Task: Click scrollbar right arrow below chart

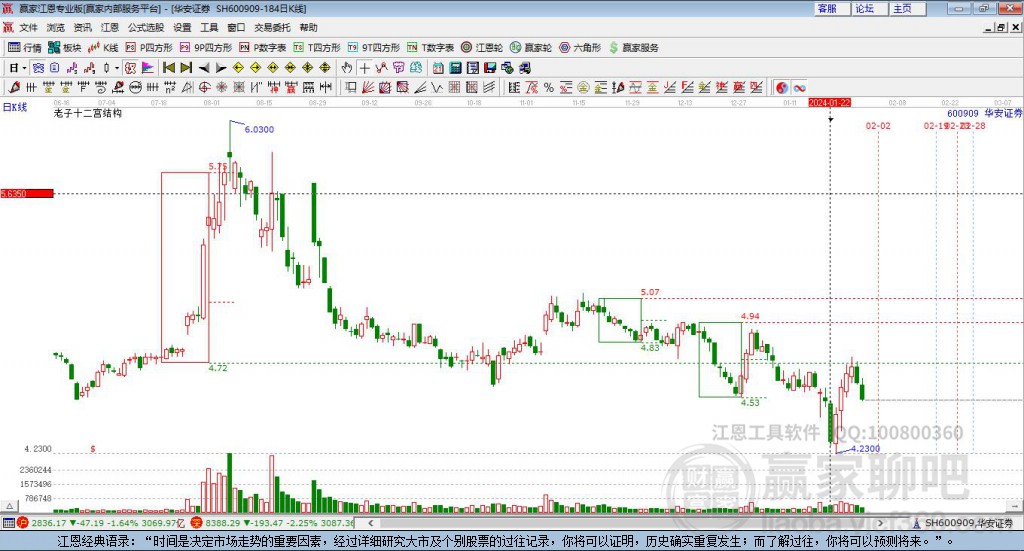Action: click(880, 523)
